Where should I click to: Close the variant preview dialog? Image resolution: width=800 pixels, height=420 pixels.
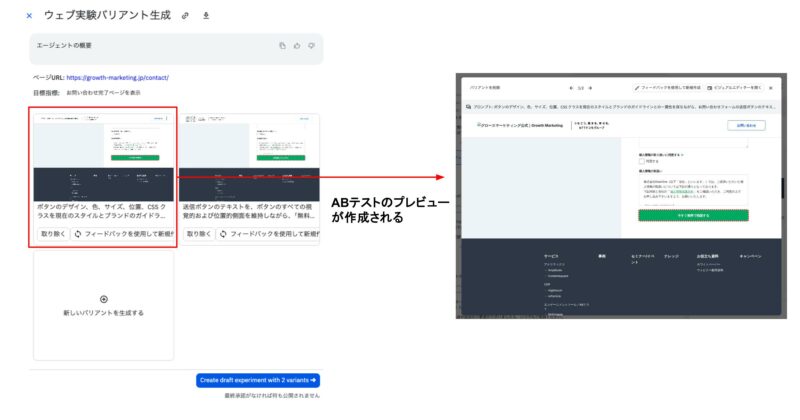pyautogui.click(x=771, y=88)
